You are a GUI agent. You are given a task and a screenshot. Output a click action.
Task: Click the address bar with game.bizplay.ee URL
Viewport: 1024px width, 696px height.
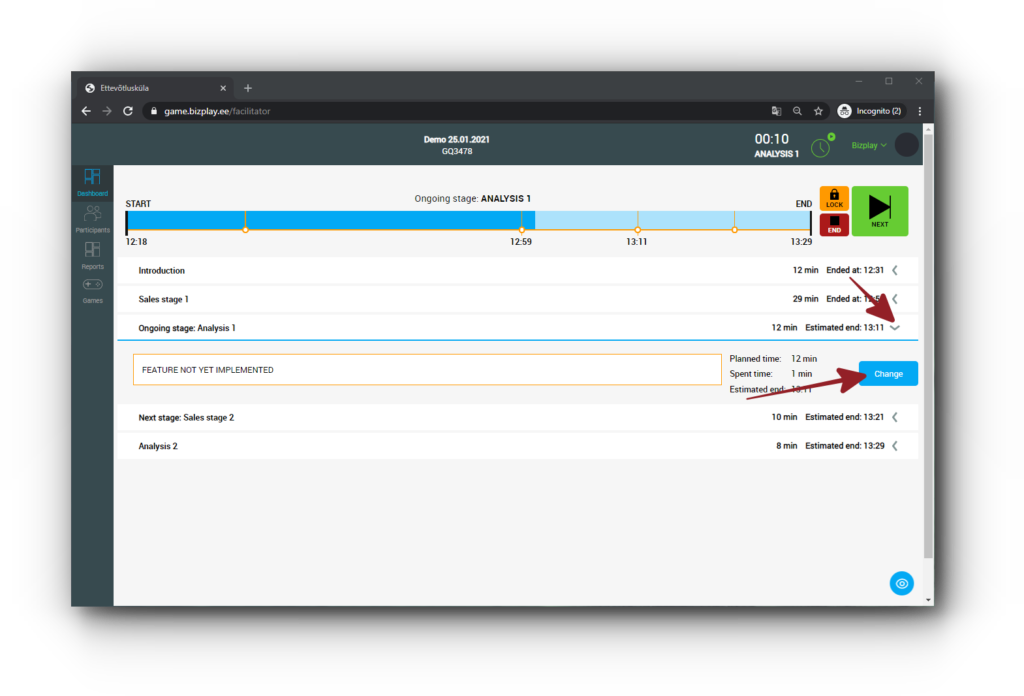point(450,111)
